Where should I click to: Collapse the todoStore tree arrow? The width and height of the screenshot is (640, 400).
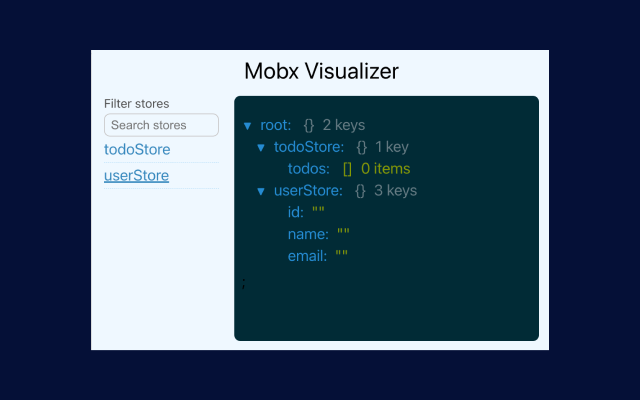pyautogui.click(x=261, y=148)
